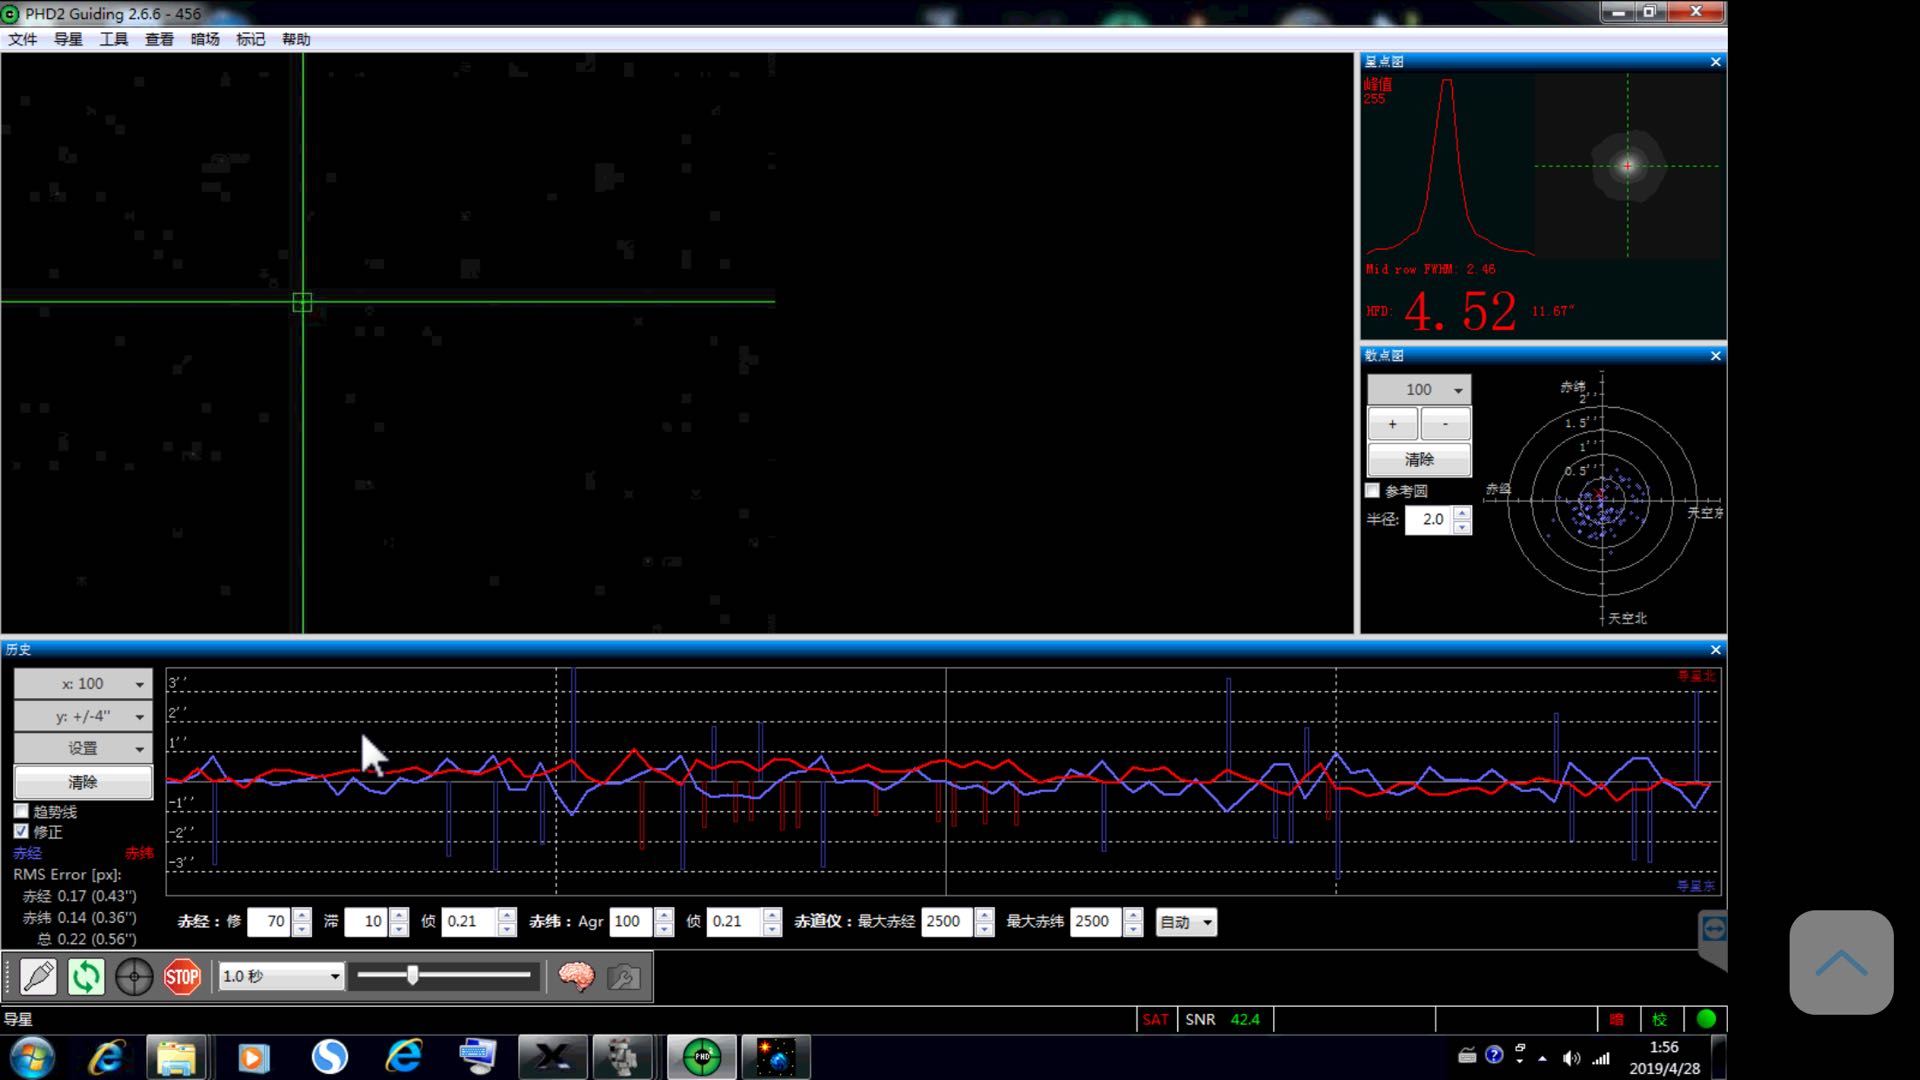Close the 历史 history graph panel
1920x1080 pixels.
pyautogui.click(x=1716, y=650)
